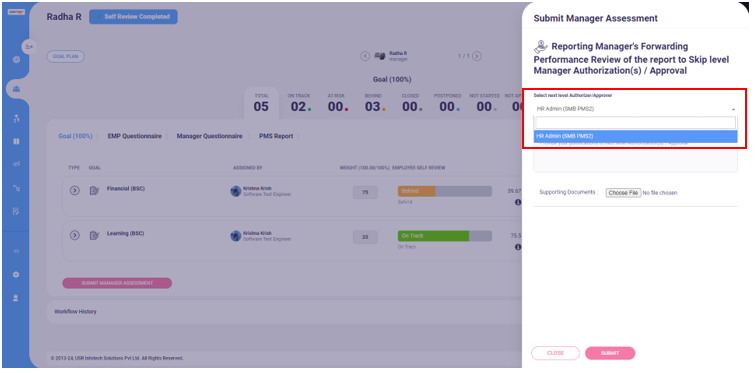Click the SUBMIT button

(x=610, y=353)
